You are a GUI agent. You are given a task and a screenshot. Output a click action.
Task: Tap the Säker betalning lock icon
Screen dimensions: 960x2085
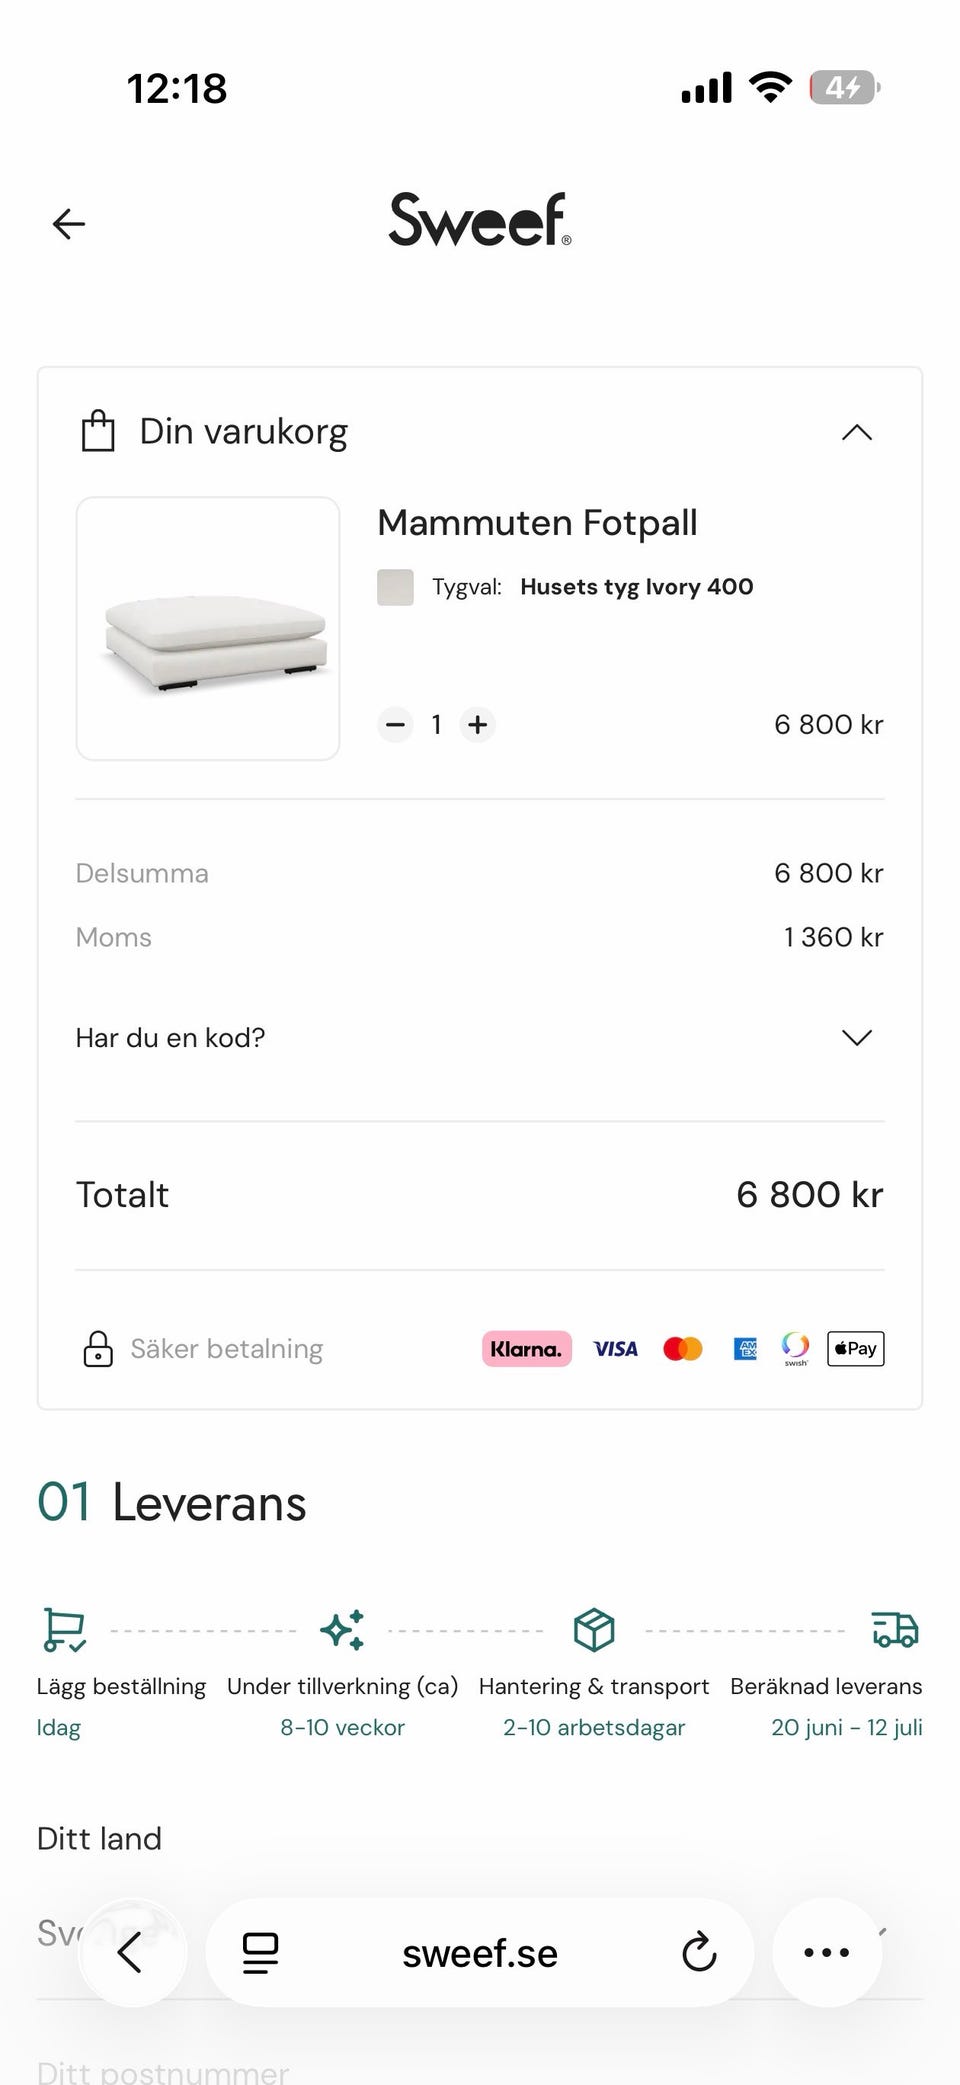[x=98, y=1349]
